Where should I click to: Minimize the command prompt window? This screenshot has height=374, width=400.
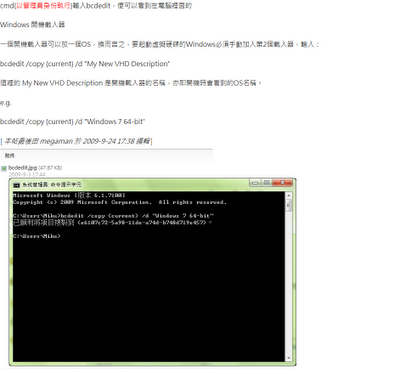255,183
